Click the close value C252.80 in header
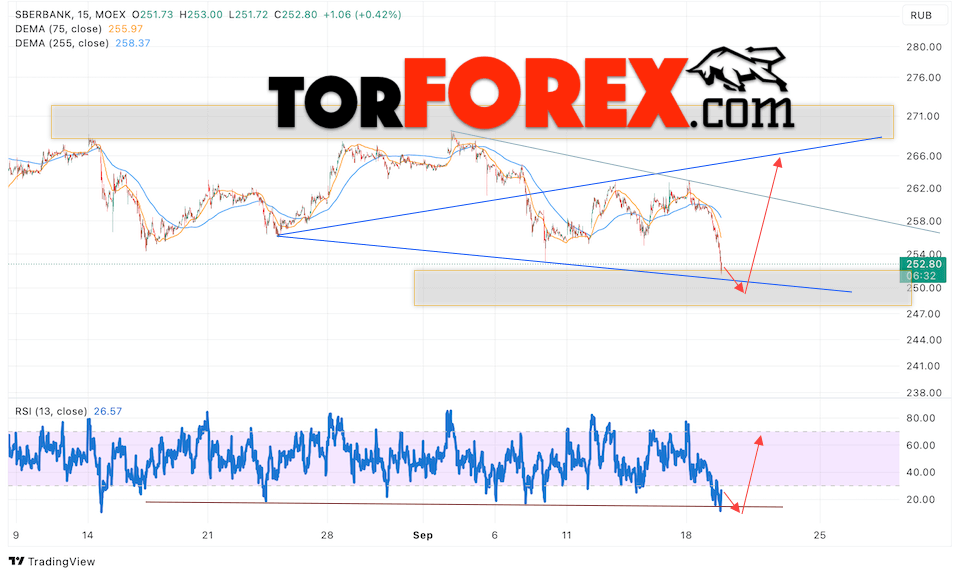The height and width of the screenshot is (576, 960). point(296,14)
